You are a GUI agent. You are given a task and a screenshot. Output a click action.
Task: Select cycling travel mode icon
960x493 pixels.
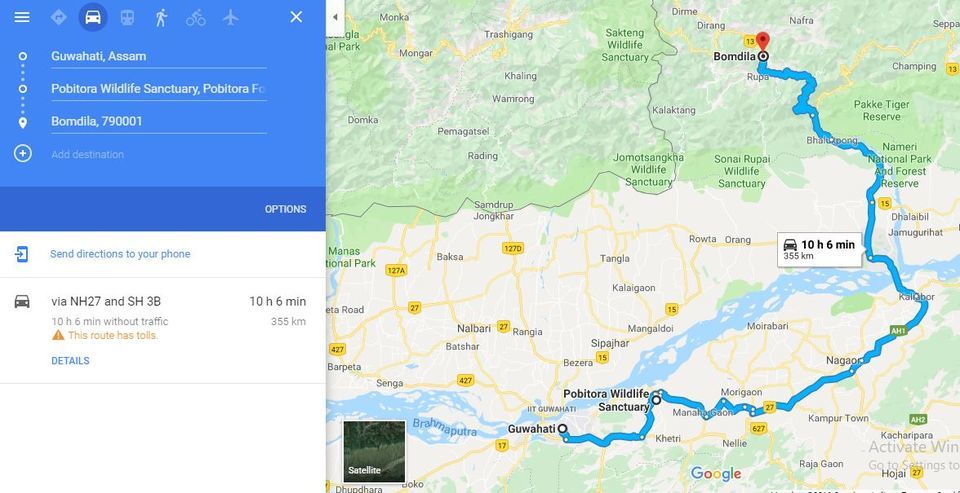tap(196, 18)
